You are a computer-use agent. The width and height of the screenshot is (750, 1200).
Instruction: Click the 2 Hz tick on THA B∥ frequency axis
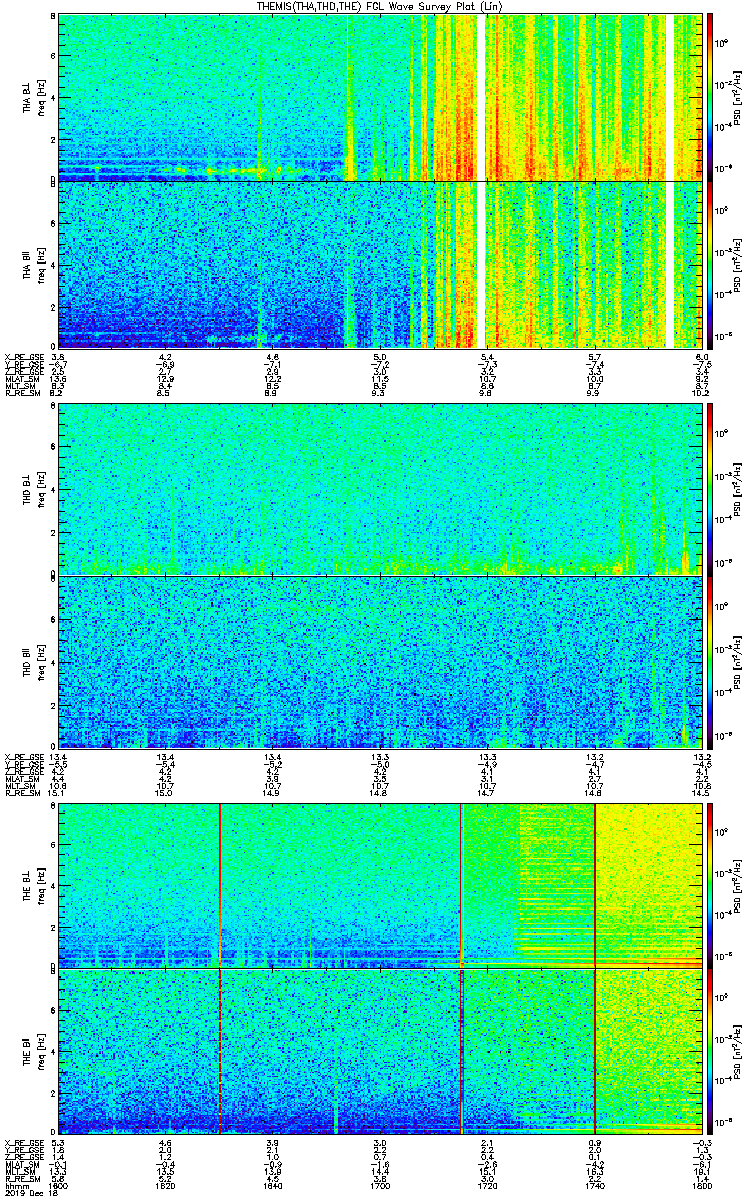point(51,307)
